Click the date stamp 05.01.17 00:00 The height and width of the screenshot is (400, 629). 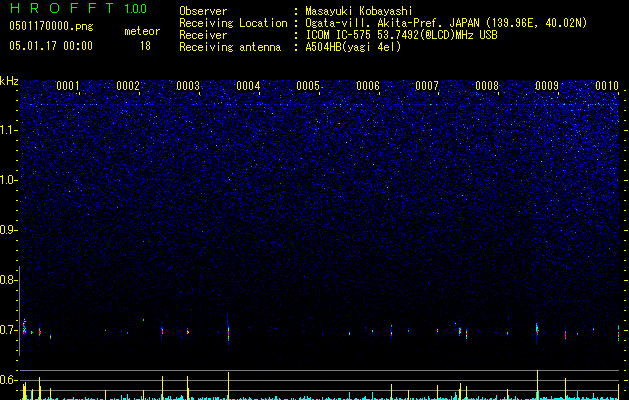point(51,46)
